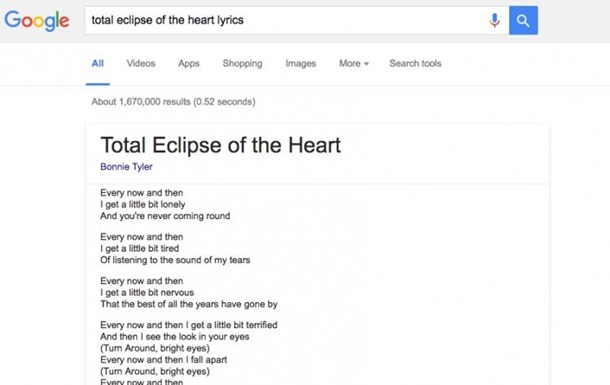Click the results count text

(x=173, y=102)
